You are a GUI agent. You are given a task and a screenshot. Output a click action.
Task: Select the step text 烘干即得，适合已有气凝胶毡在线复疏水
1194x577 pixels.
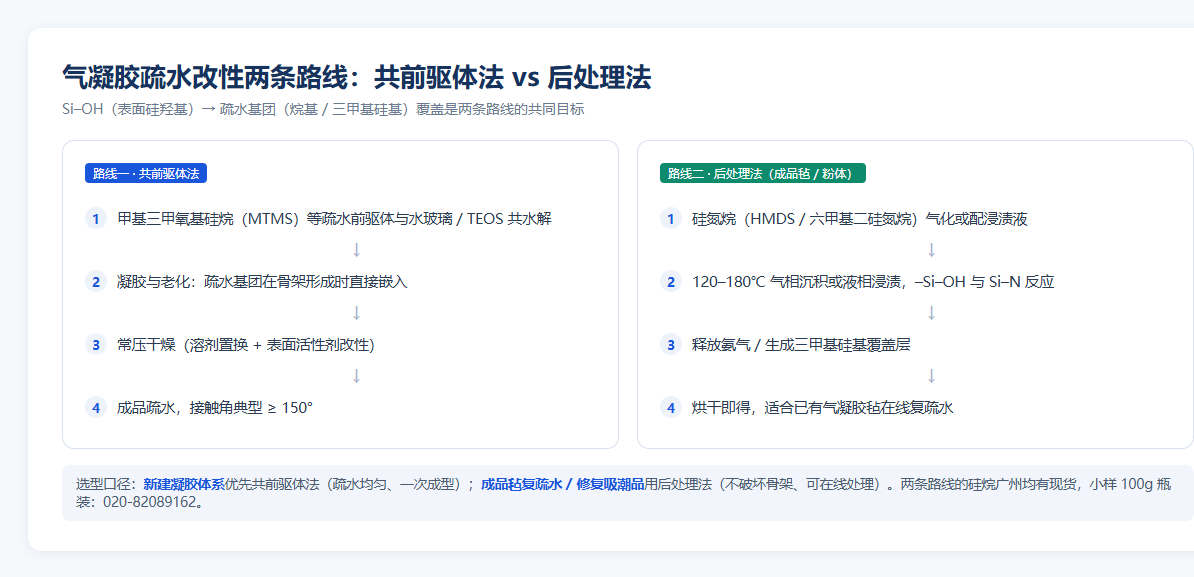point(822,407)
